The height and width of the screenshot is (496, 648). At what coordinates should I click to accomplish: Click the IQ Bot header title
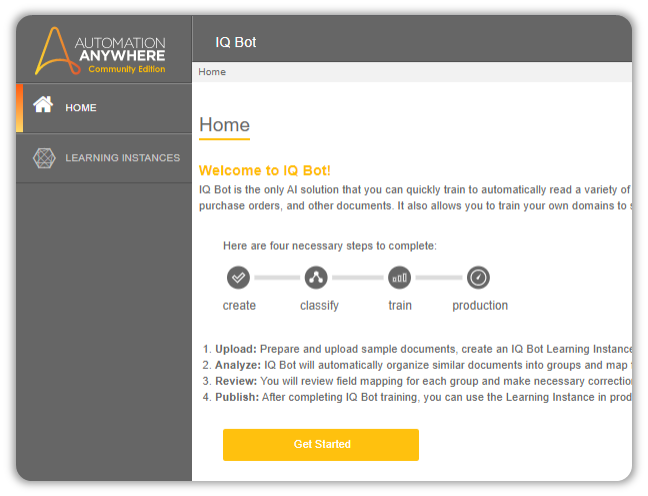236,42
